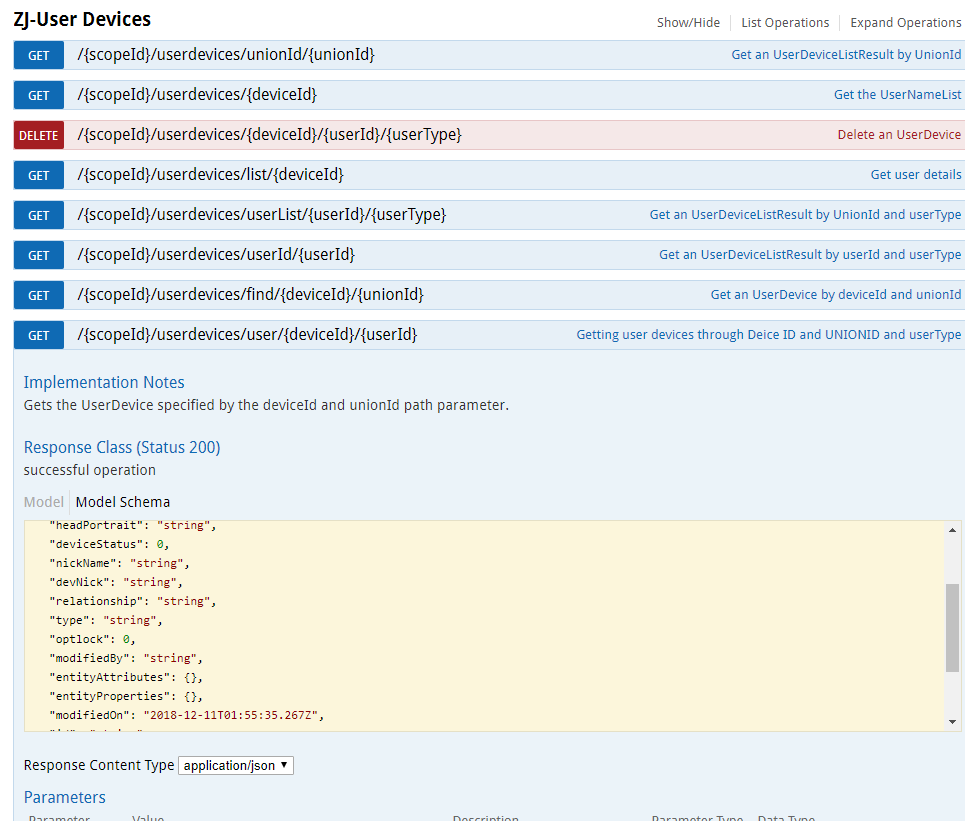
Task: Expand /userdevices/userList/{userId}/{userType} operation
Action: click(x=262, y=215)
